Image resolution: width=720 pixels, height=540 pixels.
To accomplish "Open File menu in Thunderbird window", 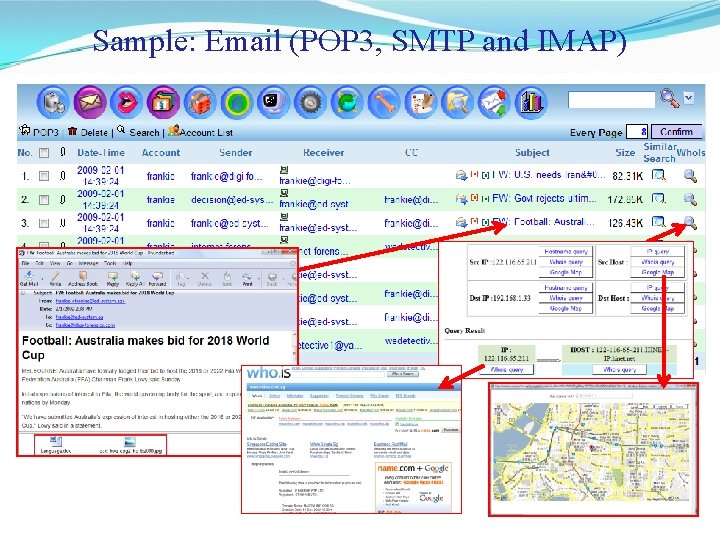I will 25,264.
